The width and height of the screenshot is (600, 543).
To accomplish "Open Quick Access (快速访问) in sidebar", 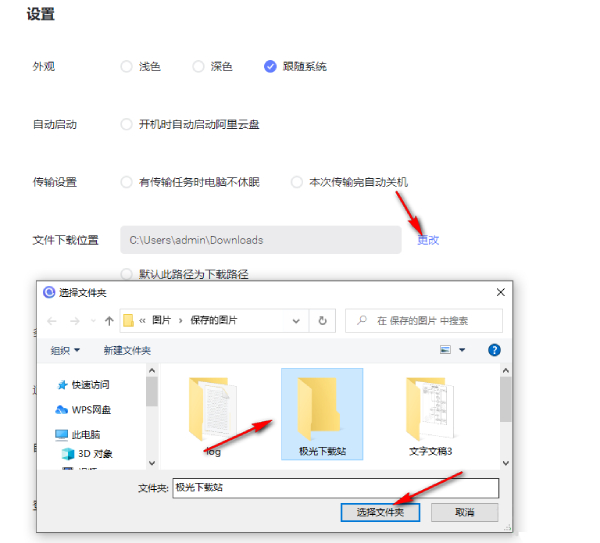I will pyautogui.click(x=89, y=385).
